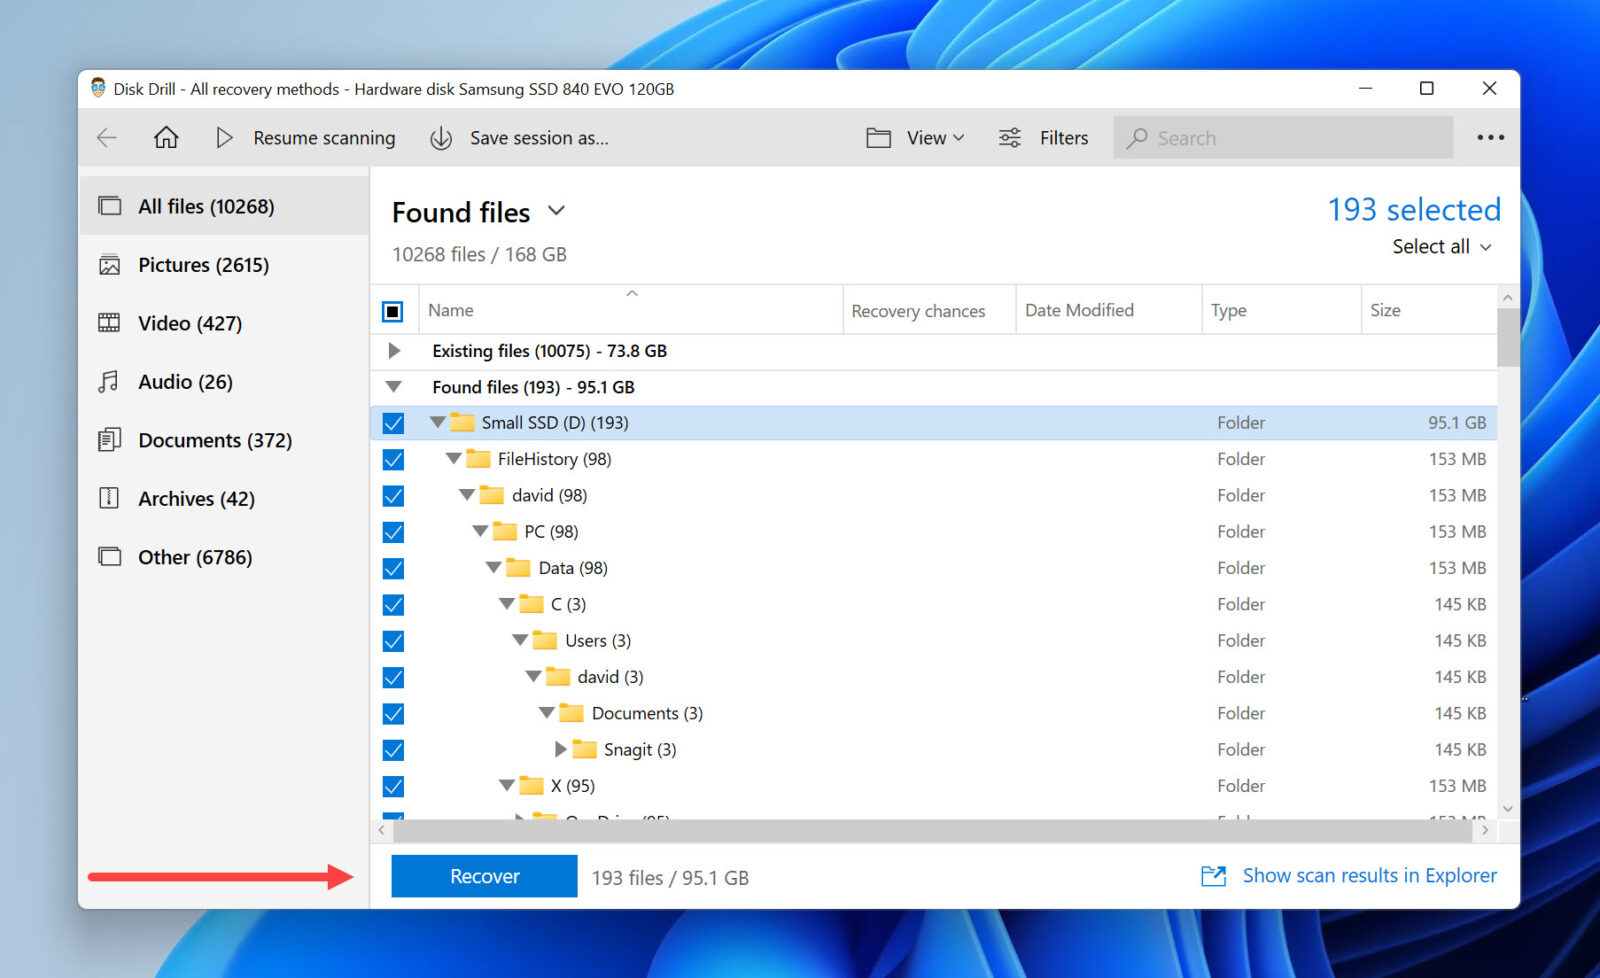Deselect the Snagit folder checkbox
Screen dimensions: 1600x978
393,749
